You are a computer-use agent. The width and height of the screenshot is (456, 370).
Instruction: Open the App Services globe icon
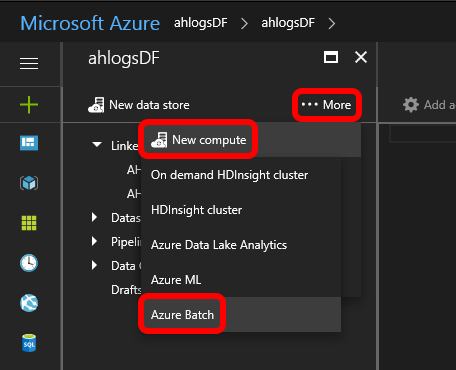(29, 303)
